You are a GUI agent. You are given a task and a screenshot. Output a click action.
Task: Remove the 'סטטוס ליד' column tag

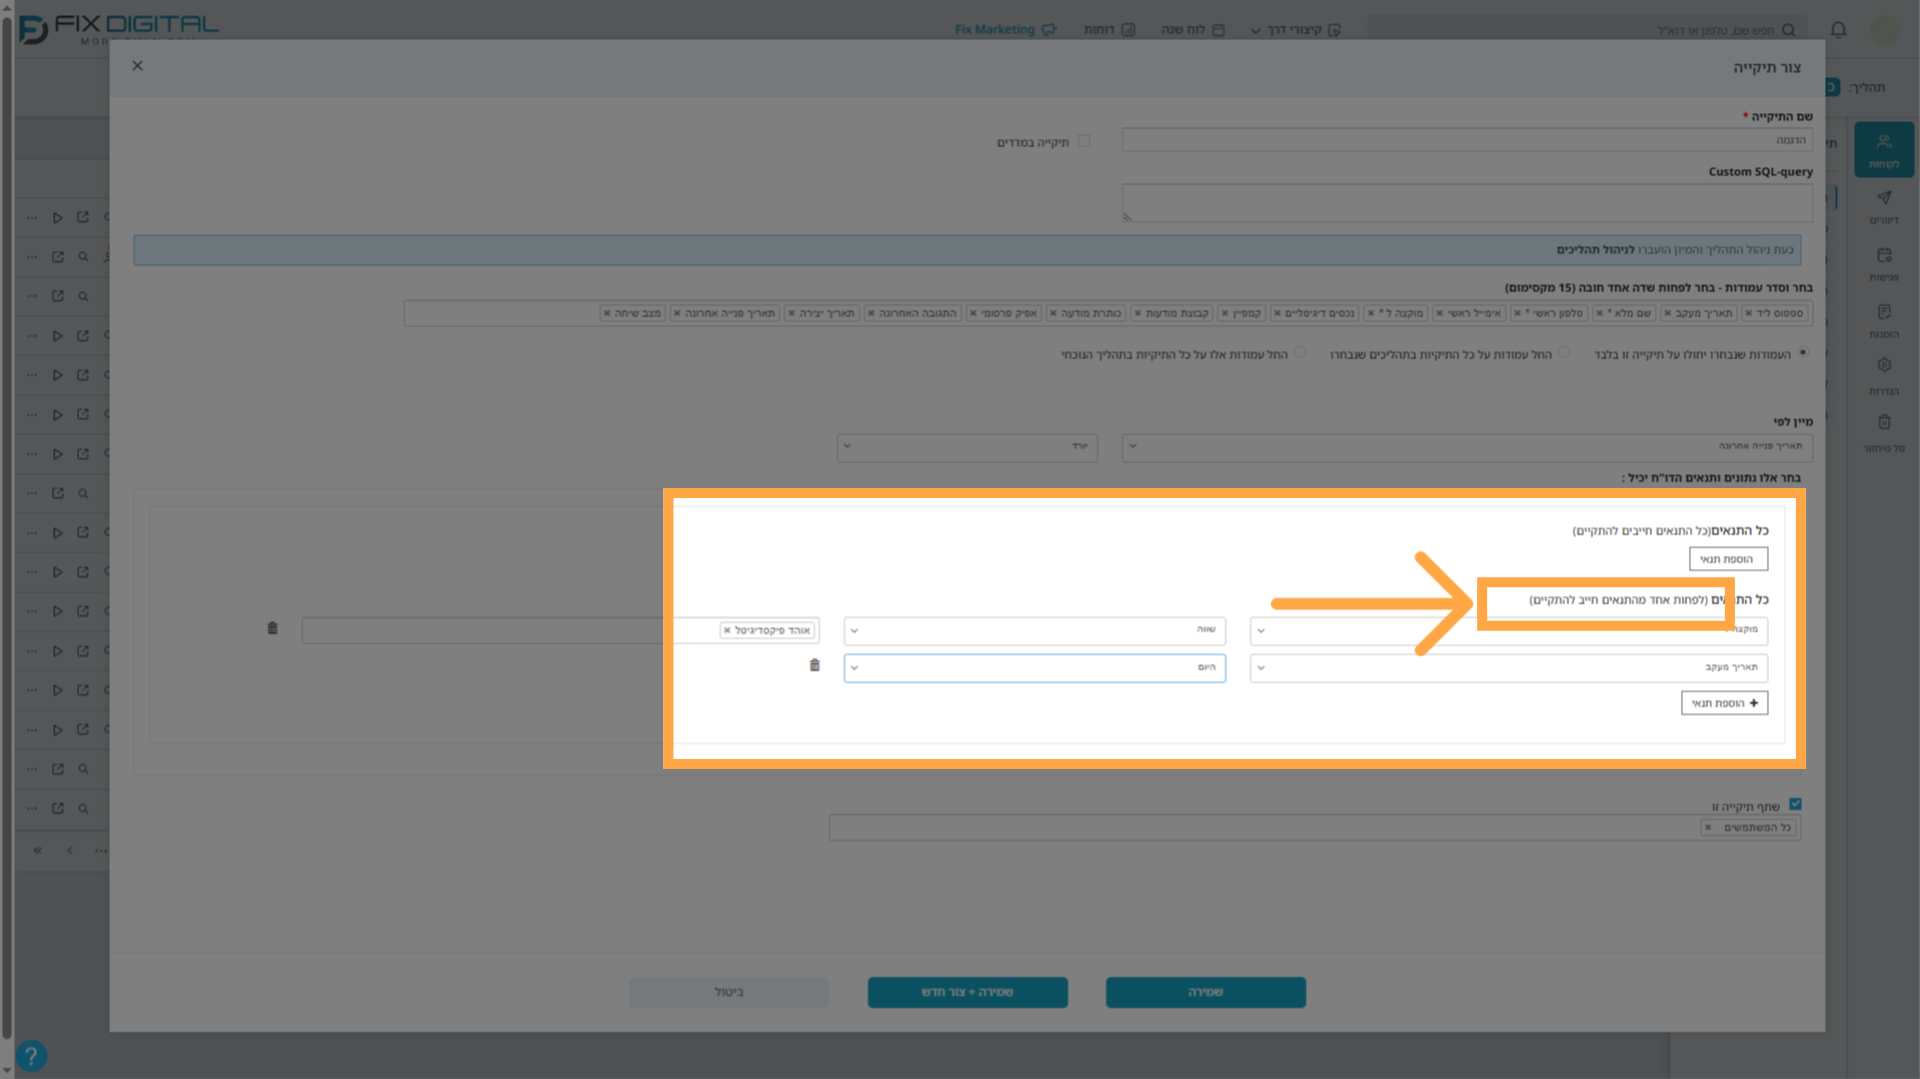pos(1748,314)
